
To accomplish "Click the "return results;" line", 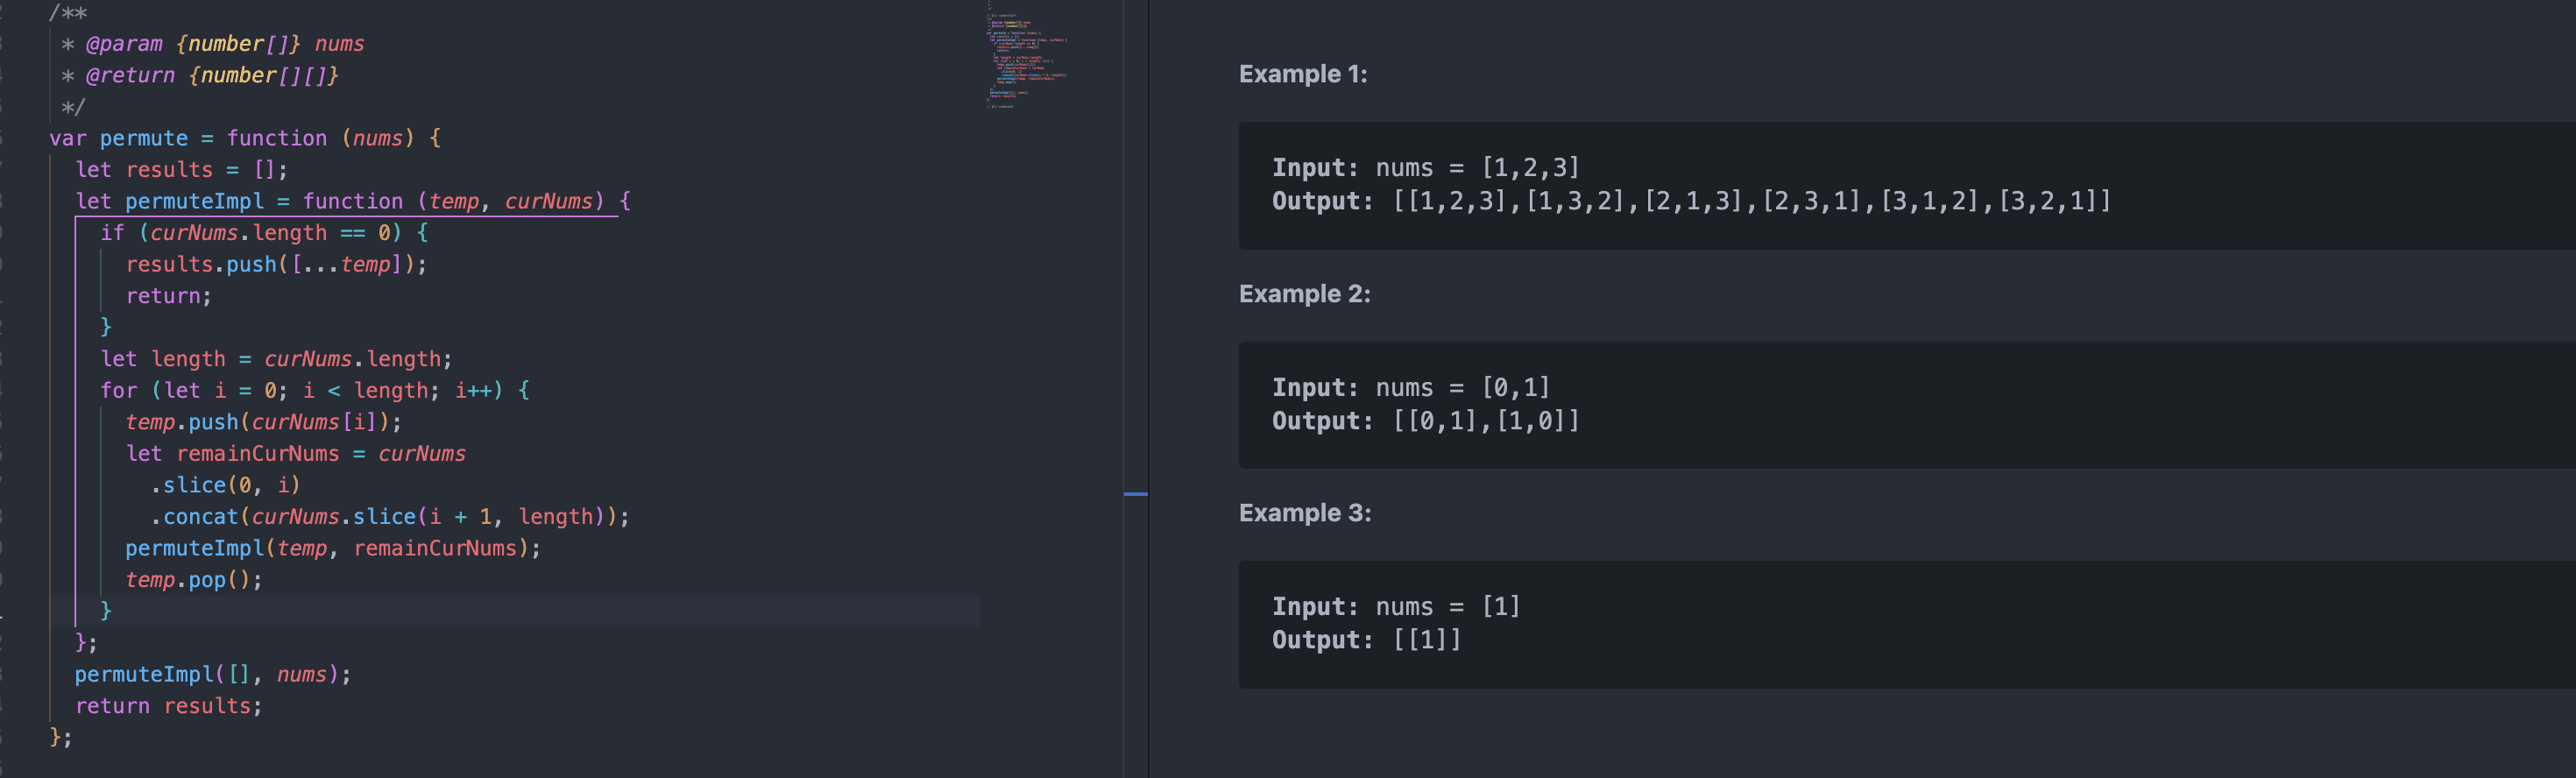I will (168, 706).
